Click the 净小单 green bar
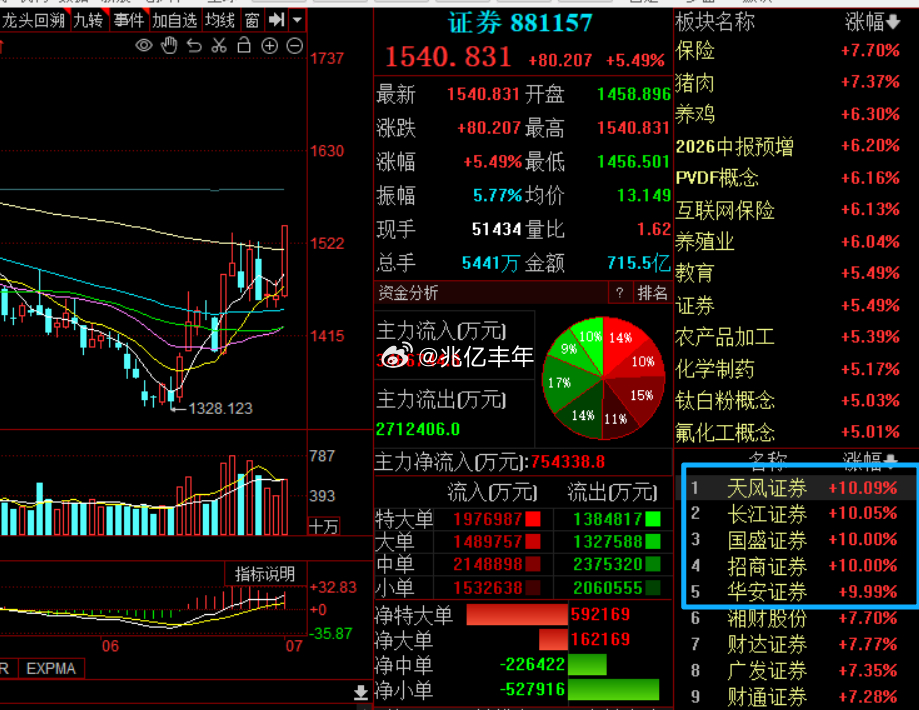This screenshot has height=710, width=919. tap(613, 689)
